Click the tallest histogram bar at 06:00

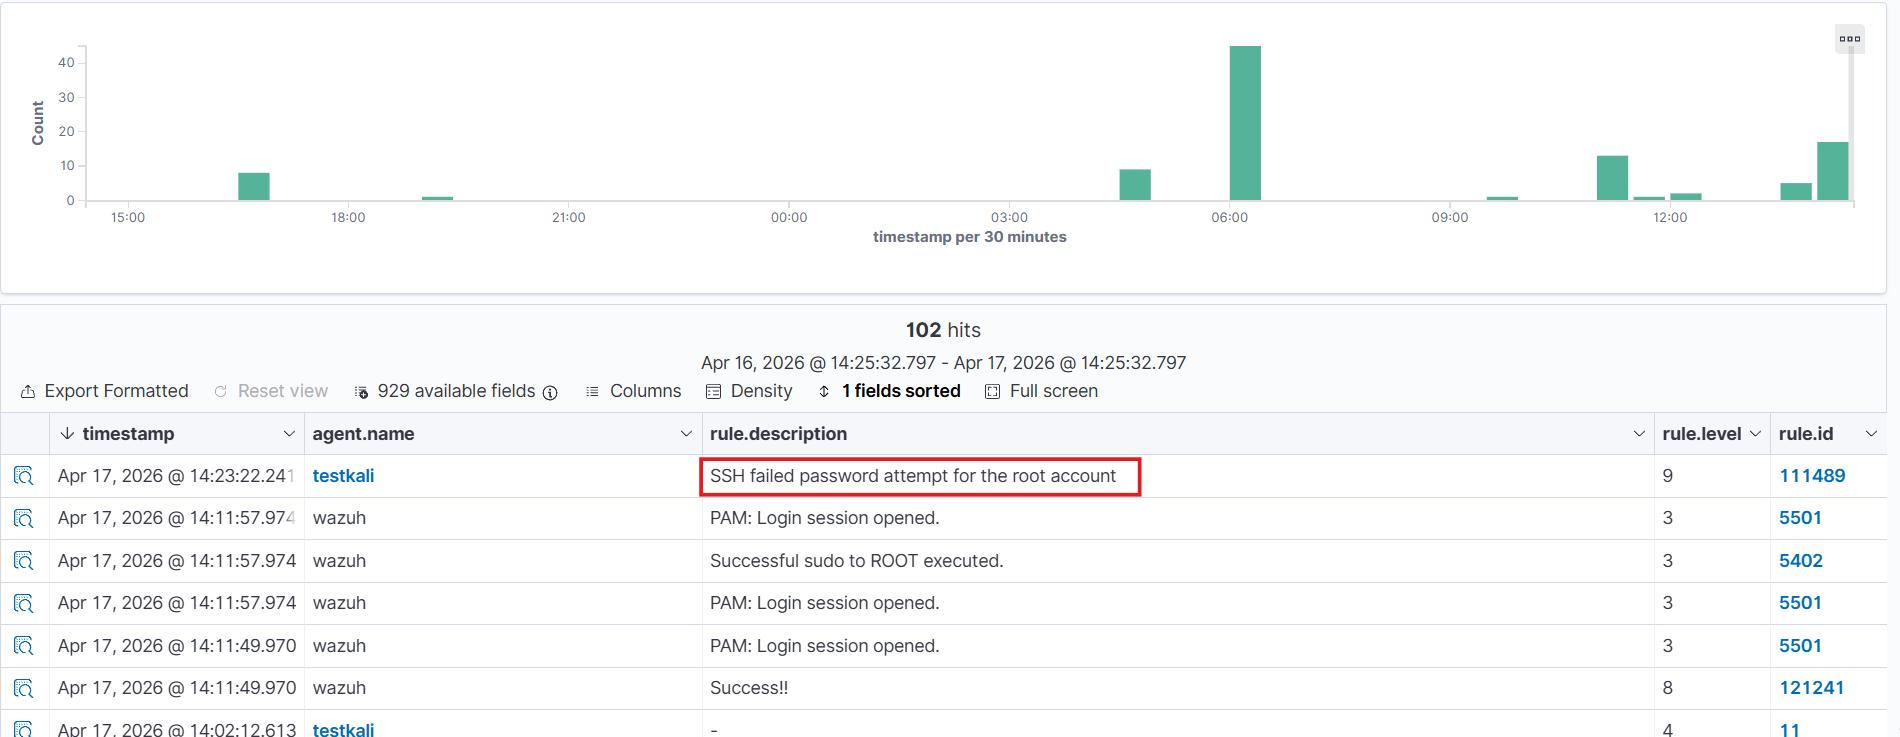click(x=1245, y=123)
